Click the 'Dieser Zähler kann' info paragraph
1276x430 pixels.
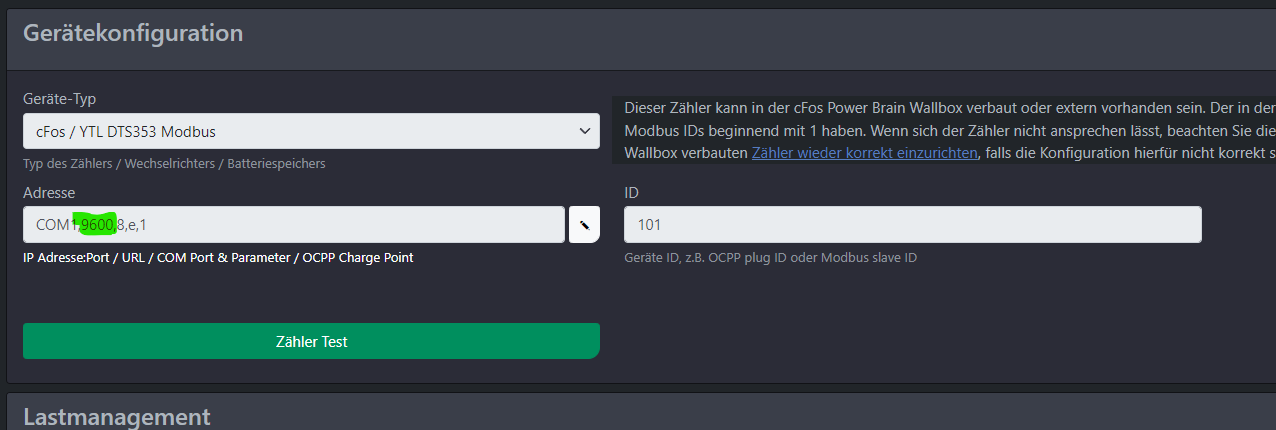point(940,108)
